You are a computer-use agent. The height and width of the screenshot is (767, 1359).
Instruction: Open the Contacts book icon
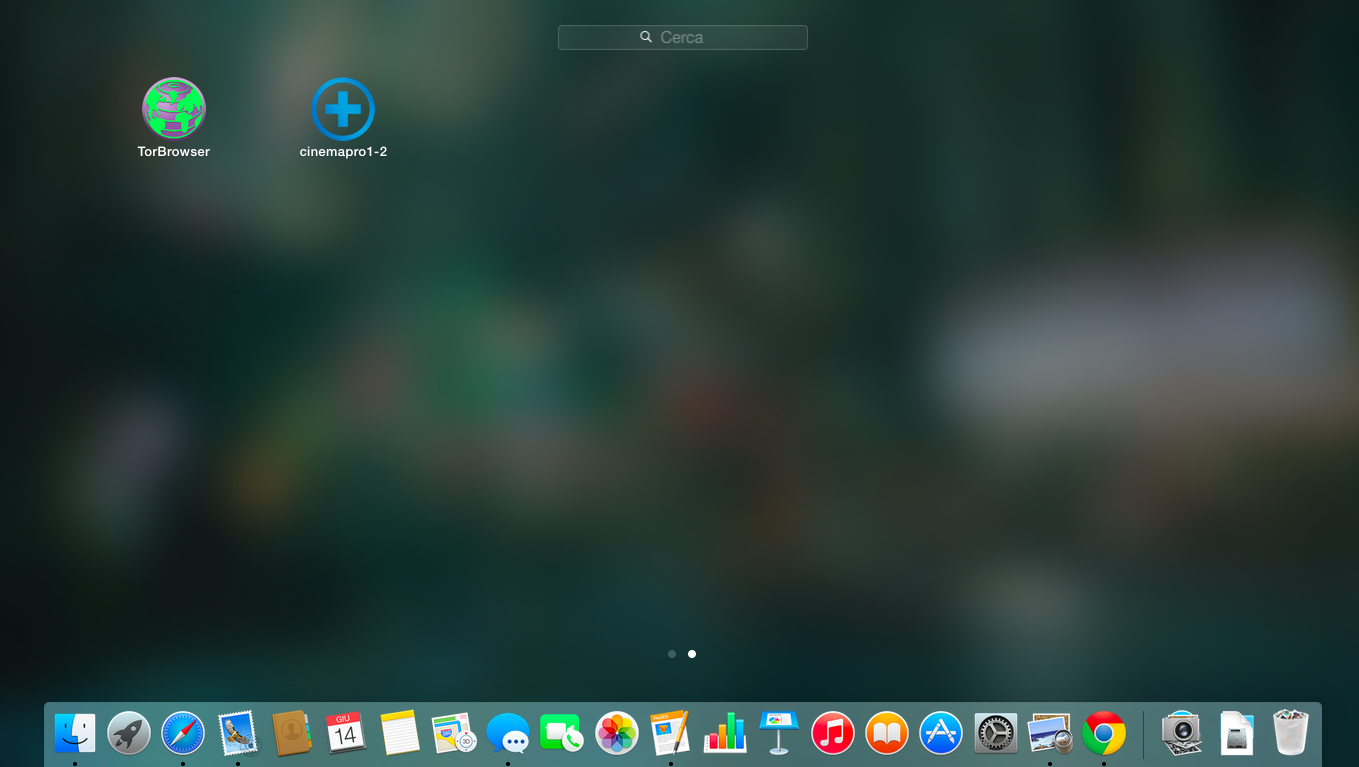tap(292, 734)
